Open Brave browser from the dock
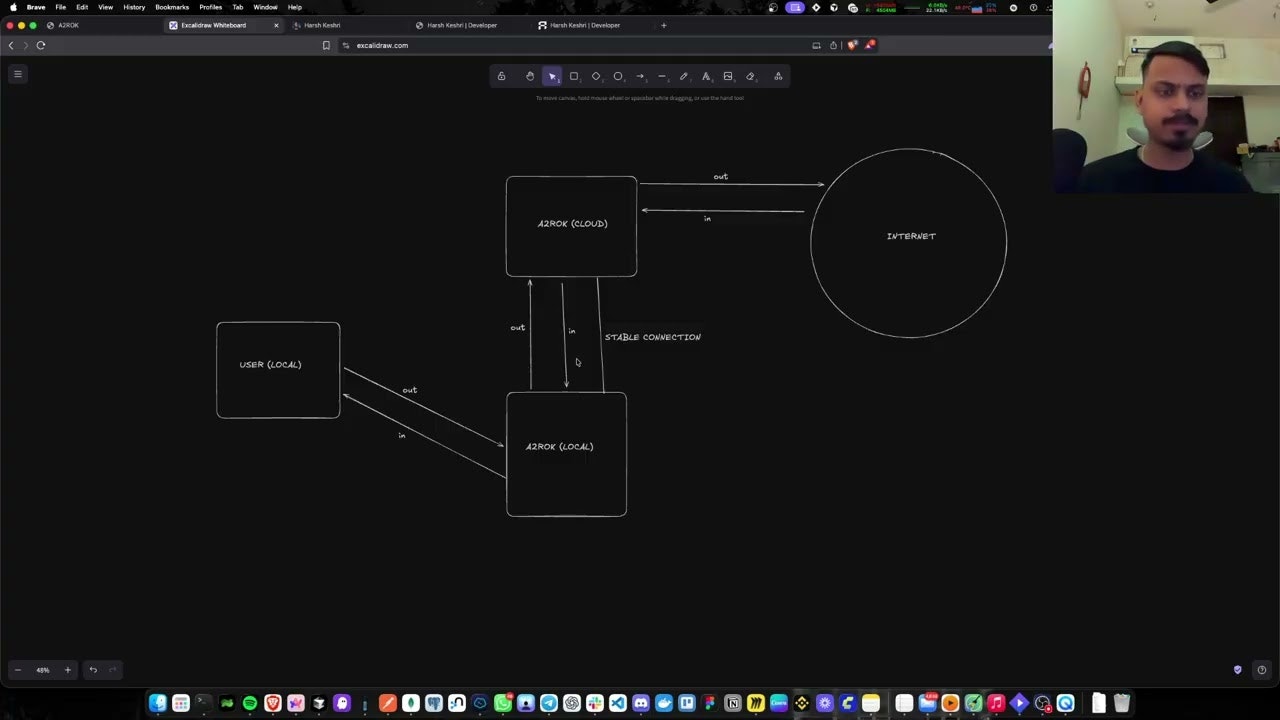The image size is (1280, 720). click(x=273, y=703)
